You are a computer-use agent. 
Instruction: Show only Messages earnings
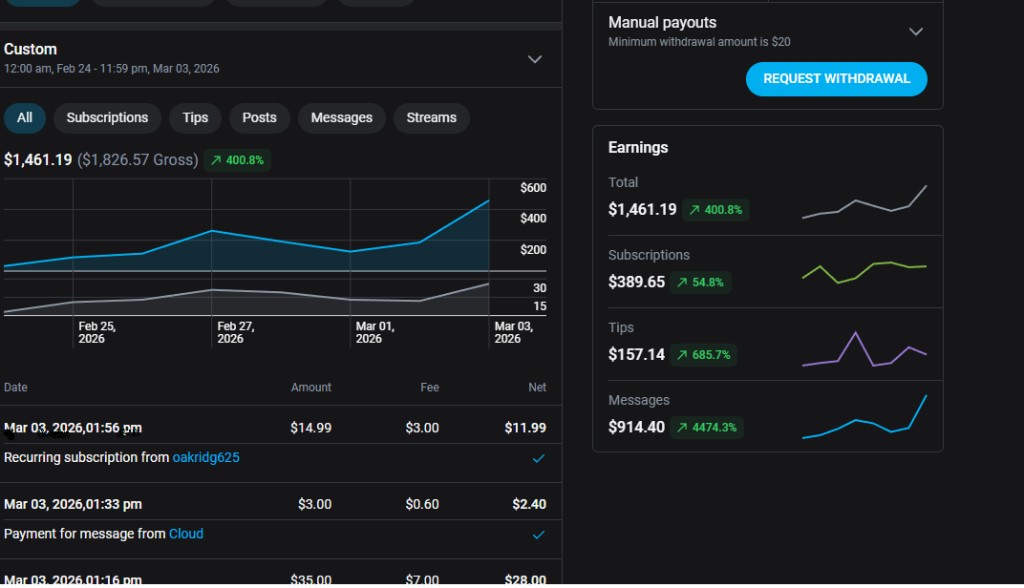[341, 118]
